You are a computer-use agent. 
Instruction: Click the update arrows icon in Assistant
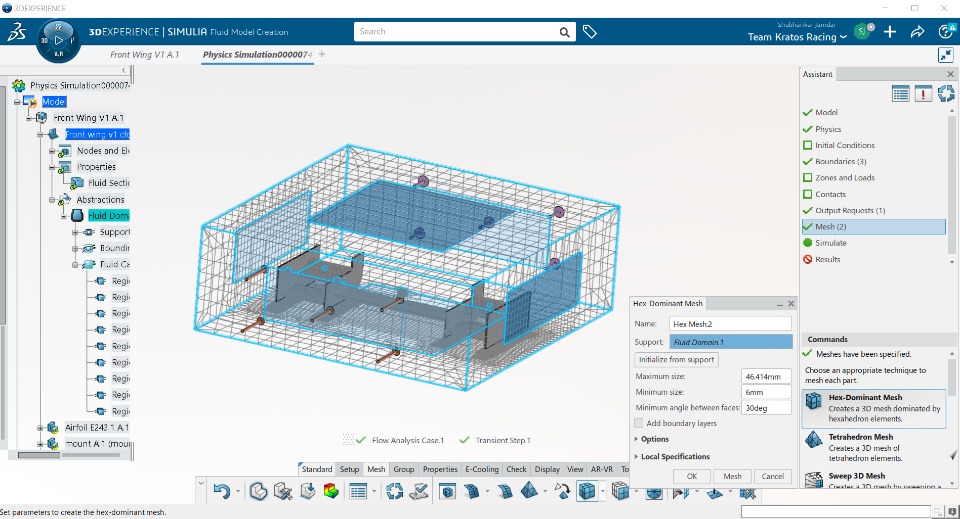click(946, 94)
